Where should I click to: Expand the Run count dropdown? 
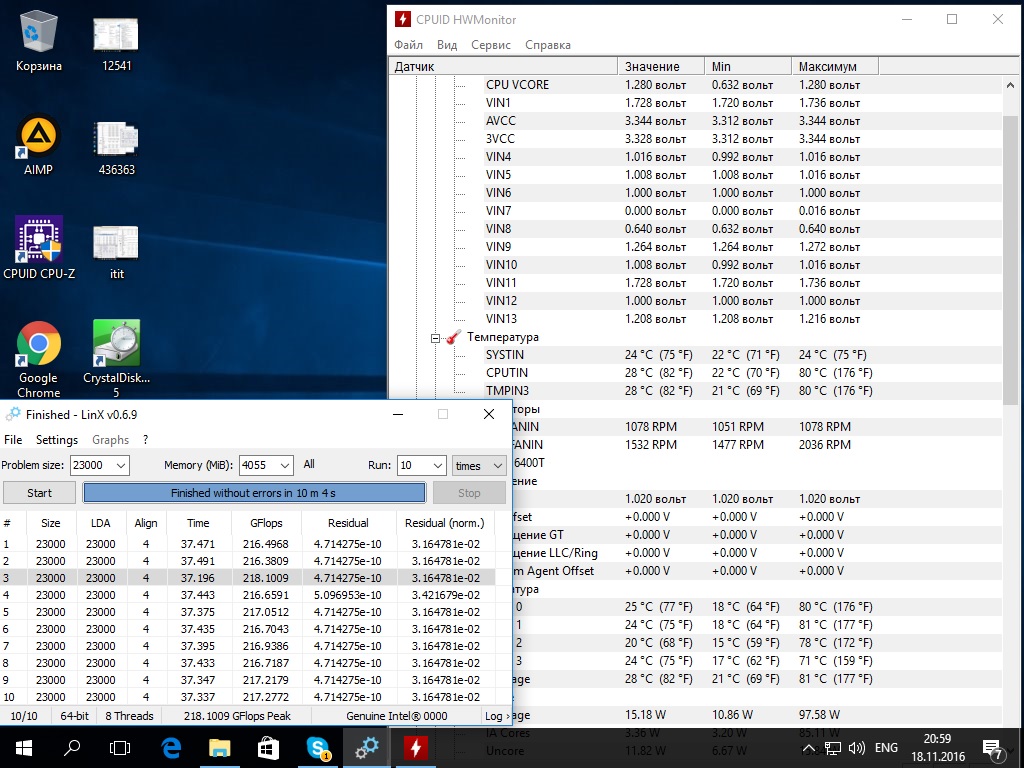[438, 466]
